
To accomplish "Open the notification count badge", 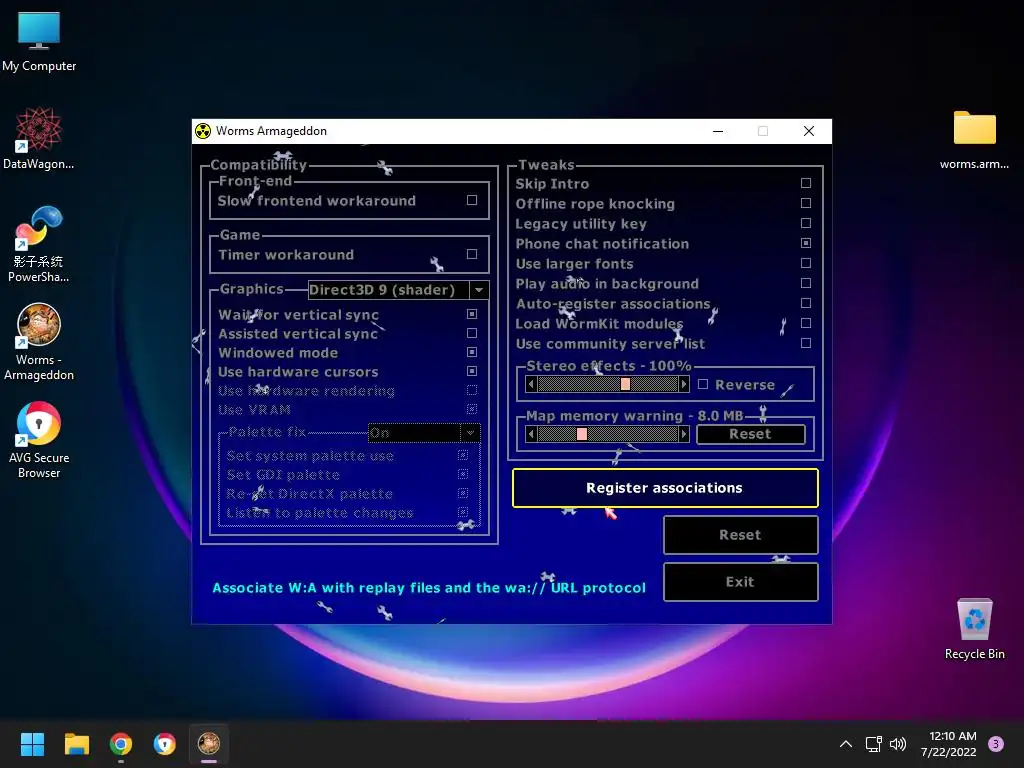I will [996, 744].
